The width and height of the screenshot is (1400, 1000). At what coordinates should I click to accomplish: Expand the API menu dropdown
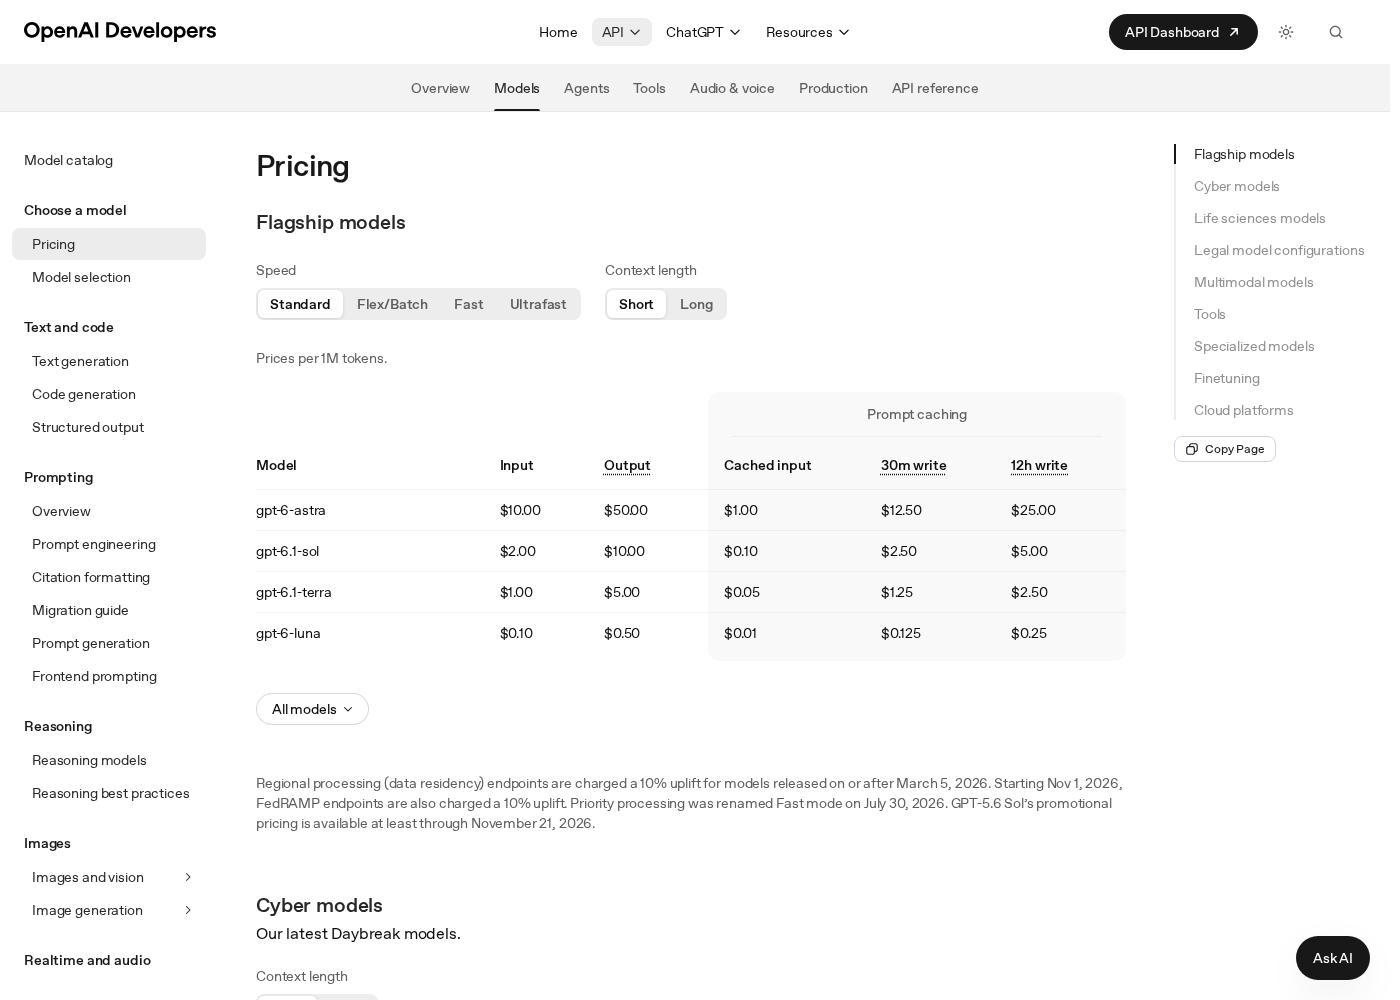[622, 32]
